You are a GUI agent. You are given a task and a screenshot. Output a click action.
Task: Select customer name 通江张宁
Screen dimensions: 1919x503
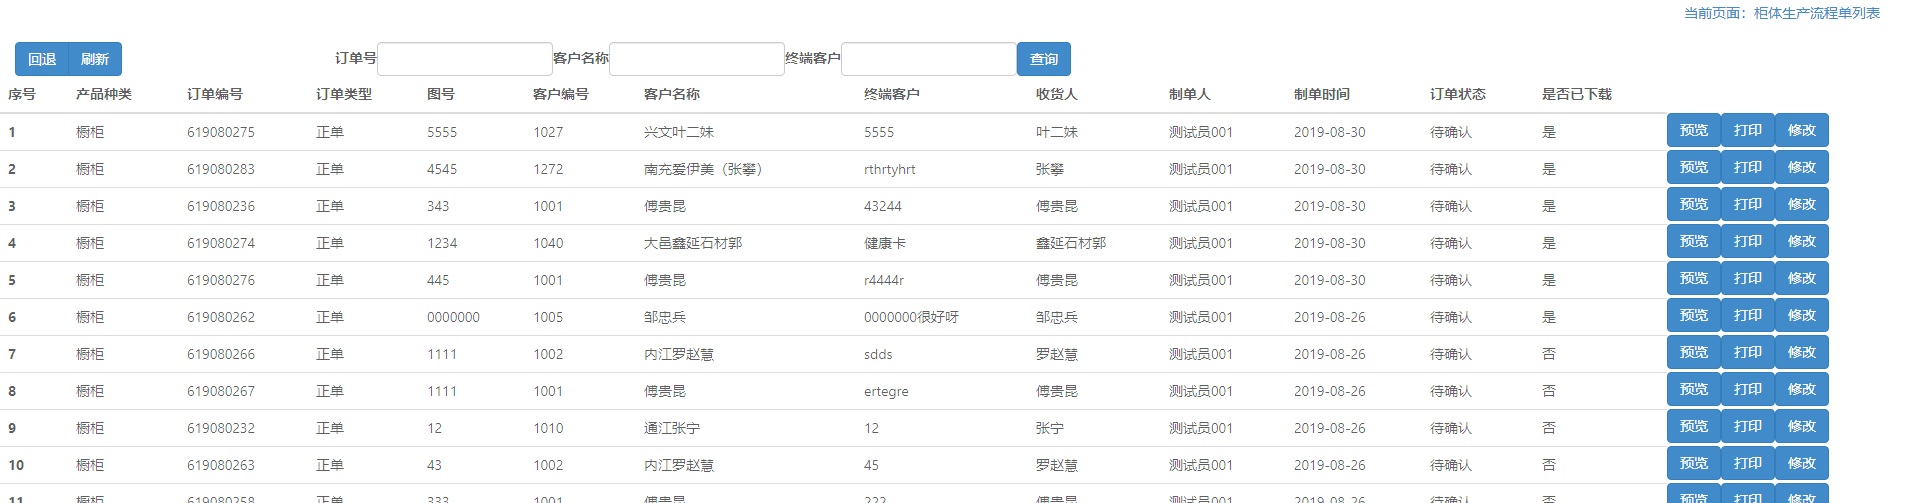[672, 428]
